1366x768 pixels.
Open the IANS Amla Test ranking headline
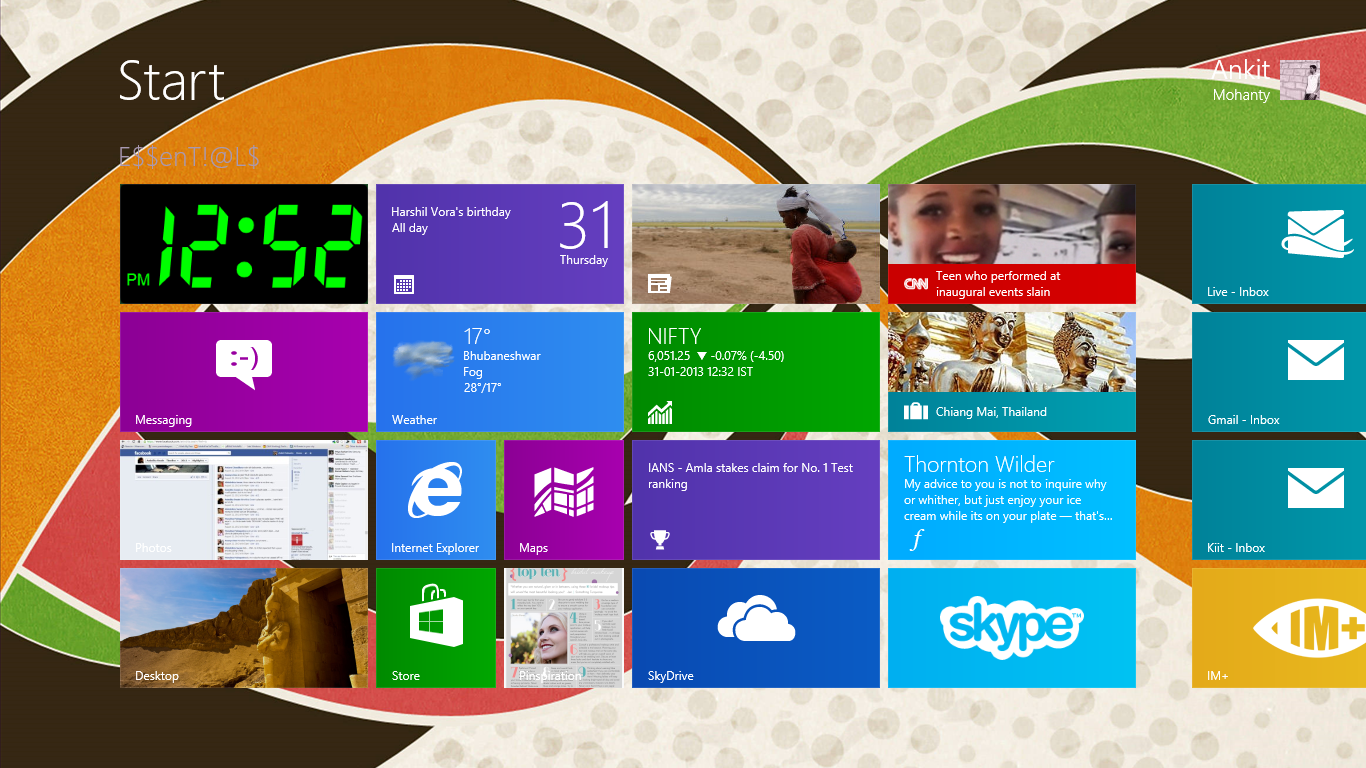pos(751,476)
